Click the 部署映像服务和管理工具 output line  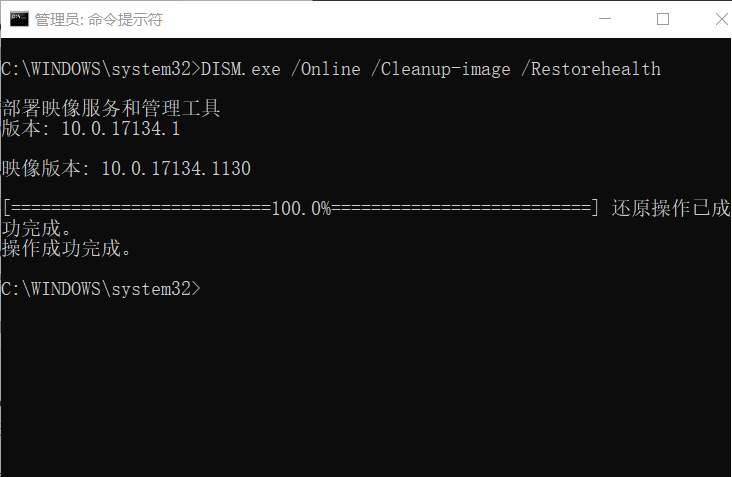[111, 109]
